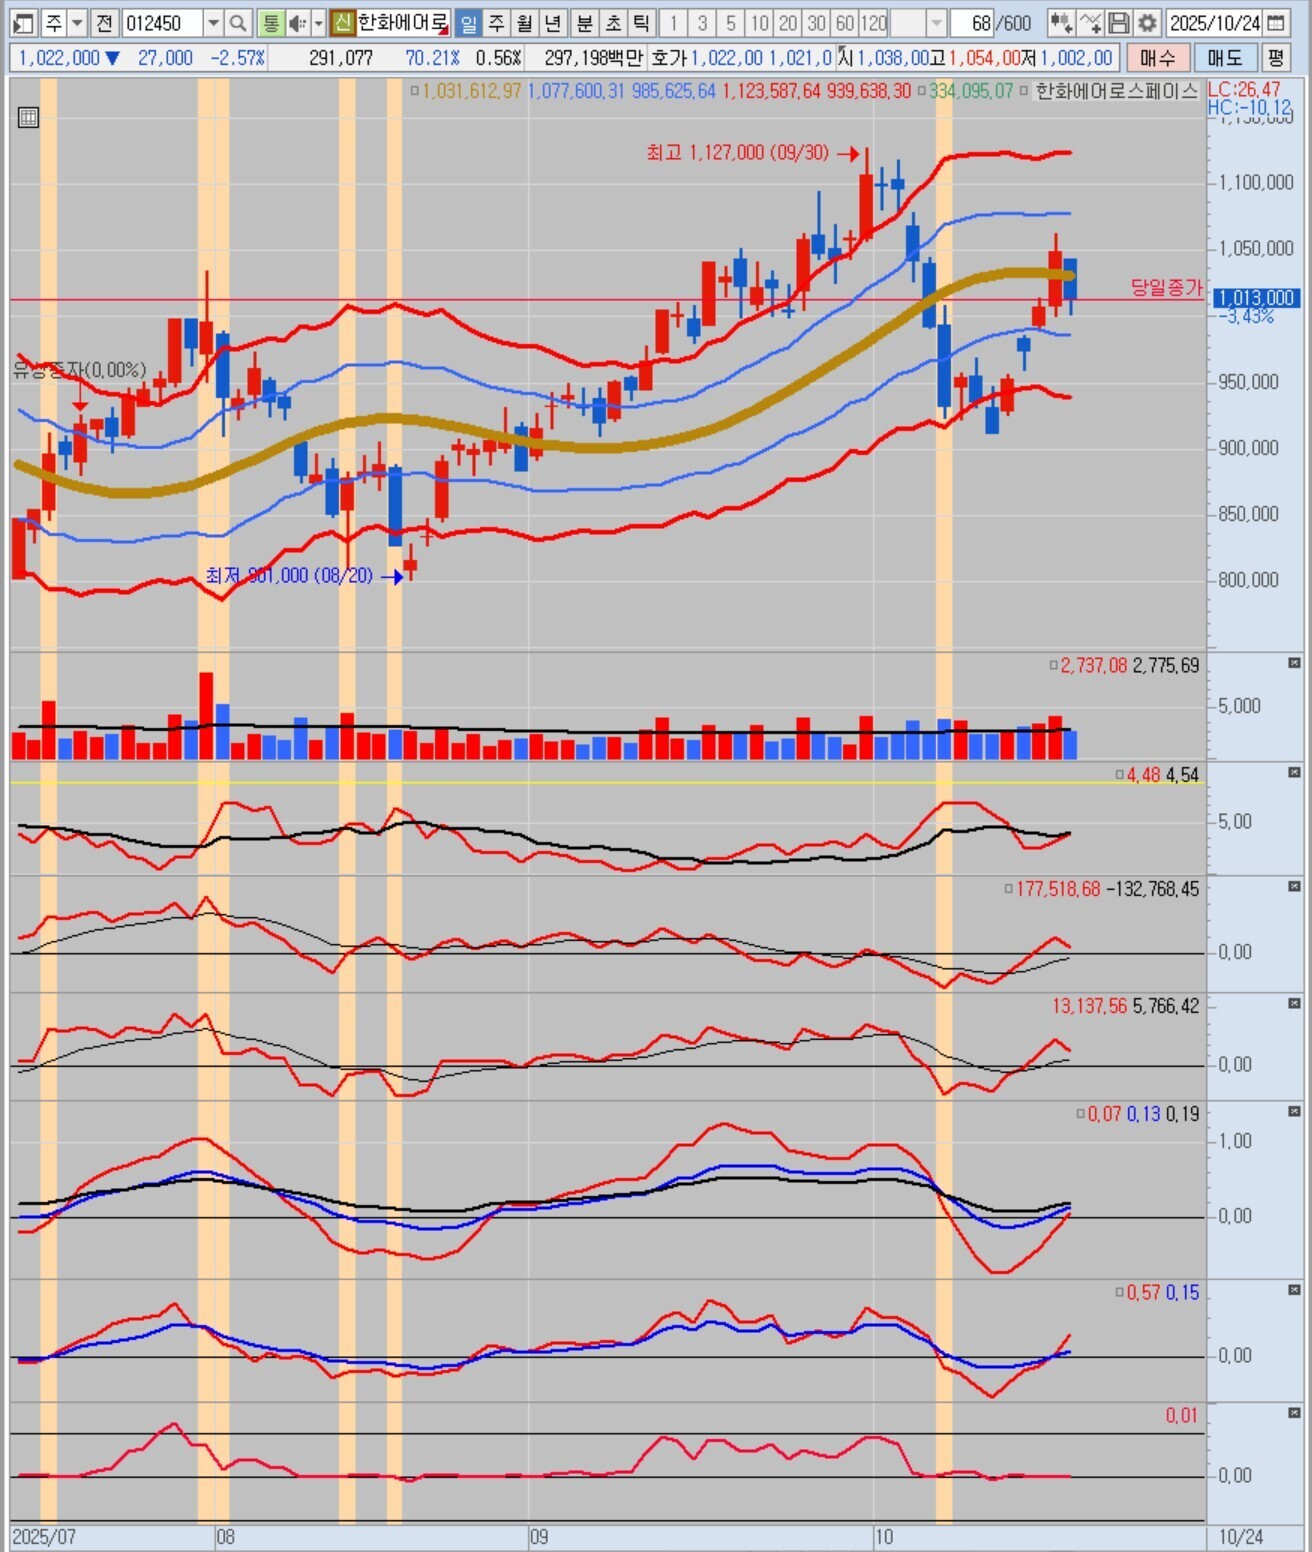Click the volume legend 2,737,08
This screenshot has height=1552, width=1312.
1093,665
